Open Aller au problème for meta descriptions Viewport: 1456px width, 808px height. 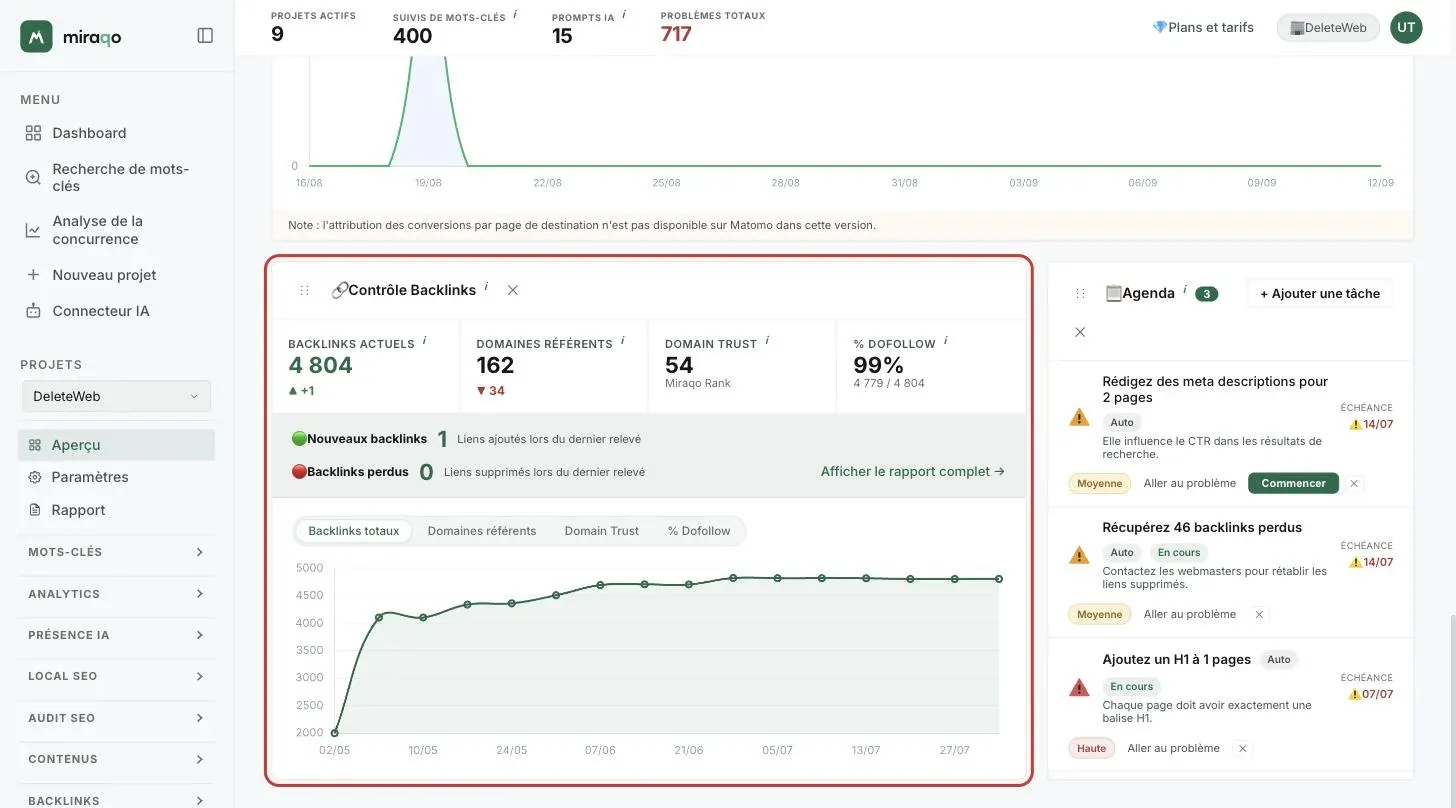(1190, 483)
